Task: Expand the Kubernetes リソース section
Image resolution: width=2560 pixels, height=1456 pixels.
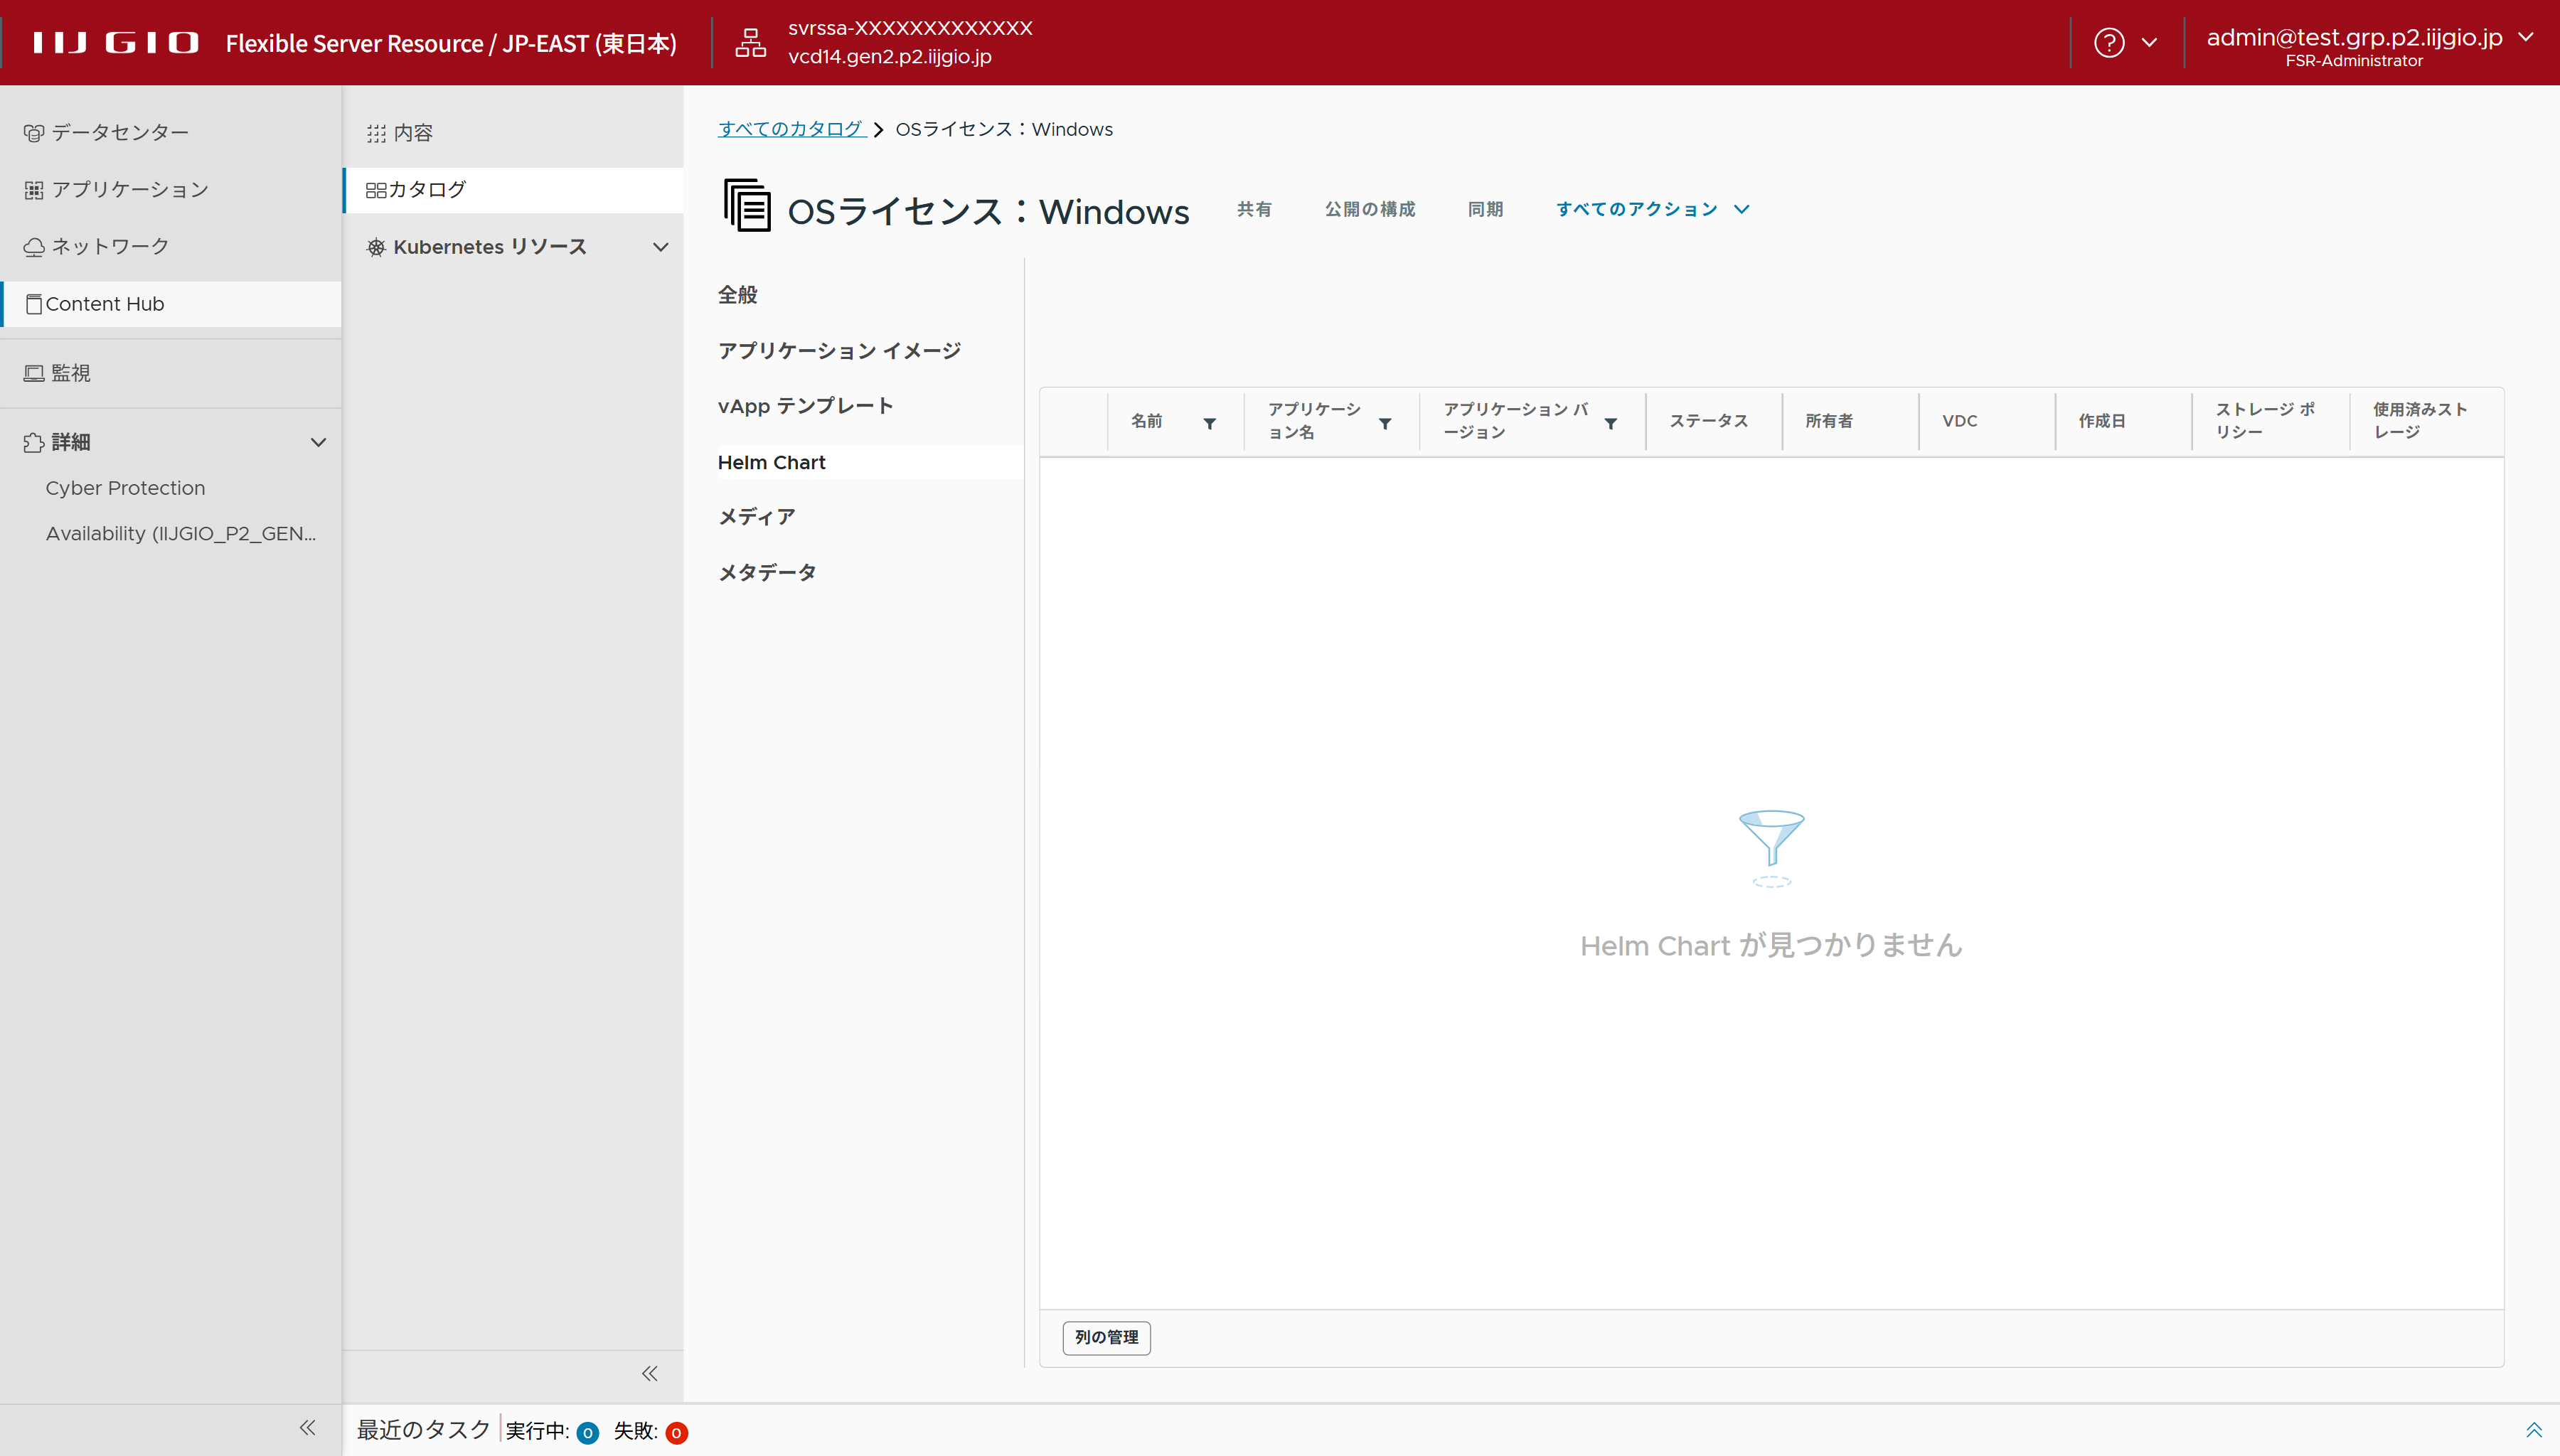Action: click(x=660, y=247)
